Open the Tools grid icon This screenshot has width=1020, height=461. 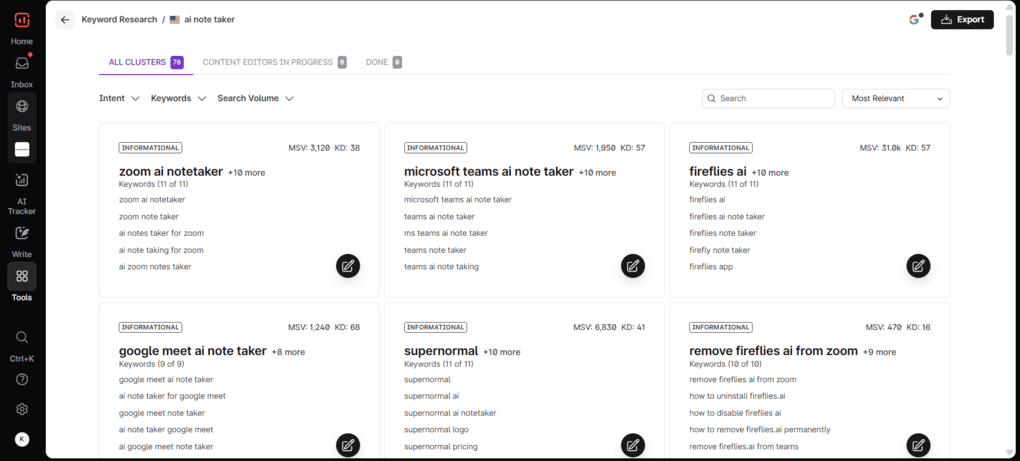(21, 276)
